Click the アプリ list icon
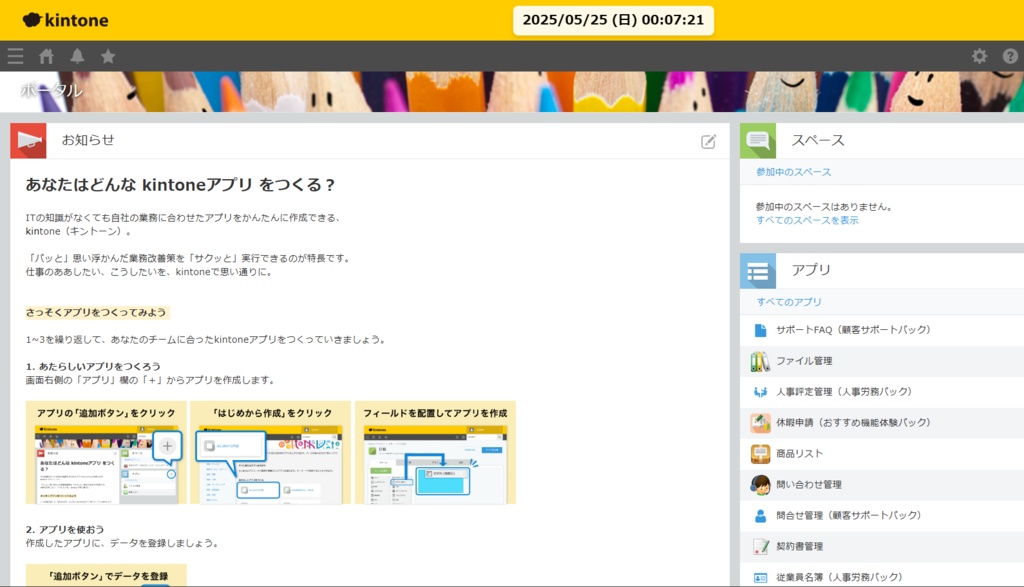The height and width of the screenshot is (587, 1024). (x=758, y=271)
